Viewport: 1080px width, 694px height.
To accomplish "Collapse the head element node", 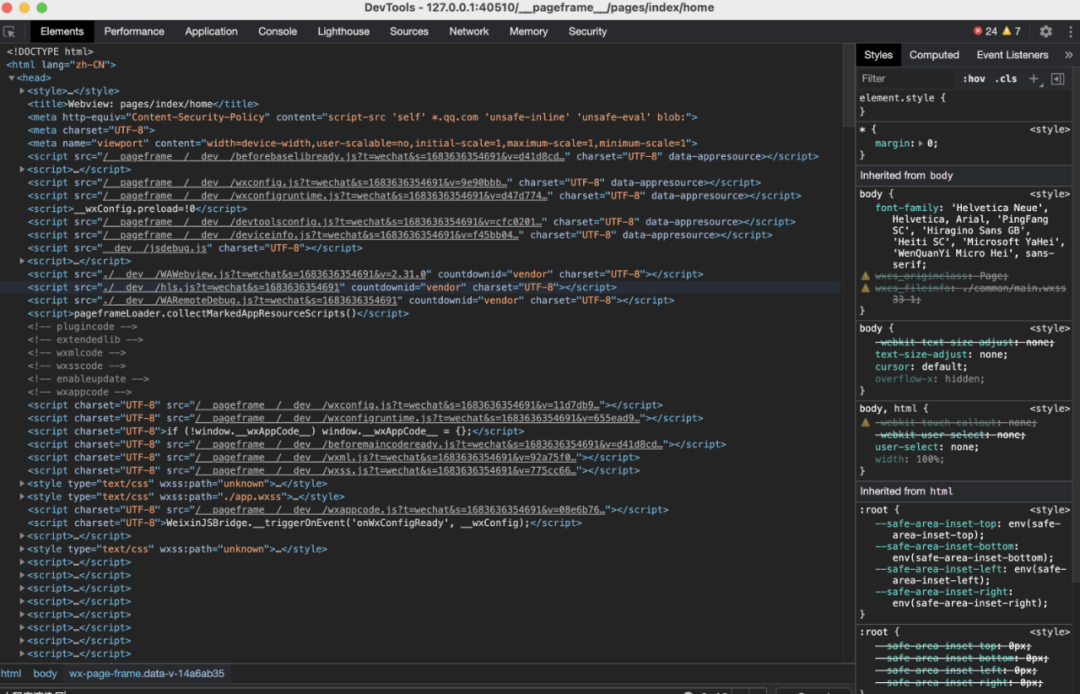I will point(12,78).
